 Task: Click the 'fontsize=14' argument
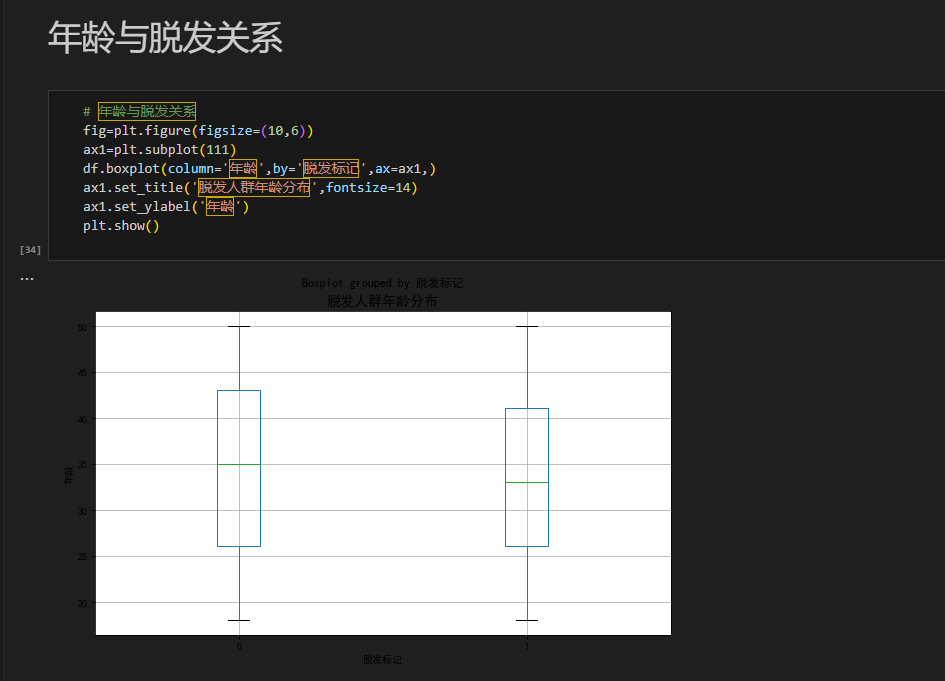click(x=368, y=187)
